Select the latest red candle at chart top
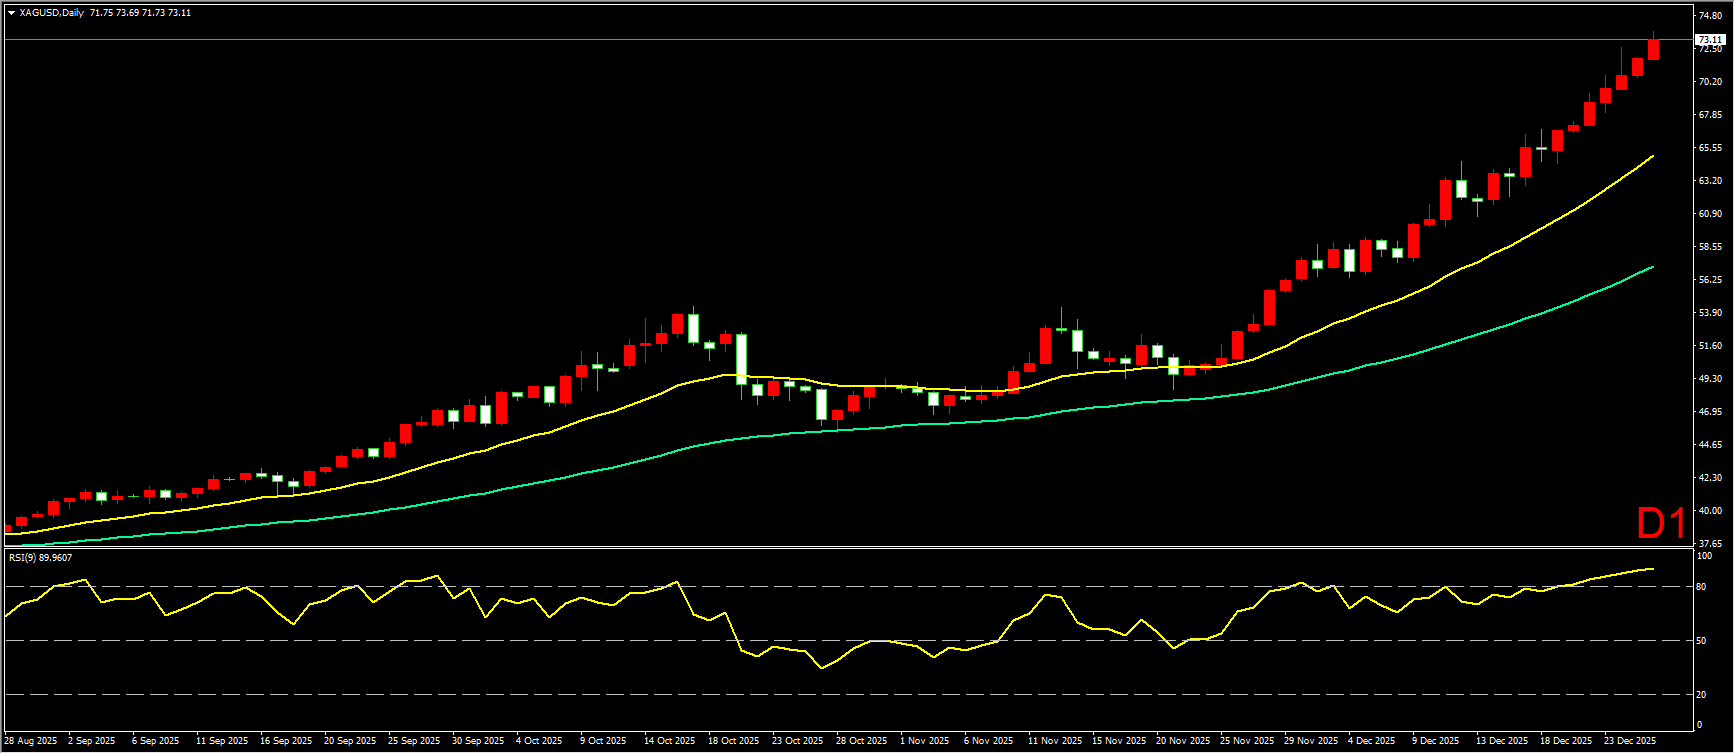This screenshot has width=1735, height=754. pyautogui.click(x=1653, y=49)
